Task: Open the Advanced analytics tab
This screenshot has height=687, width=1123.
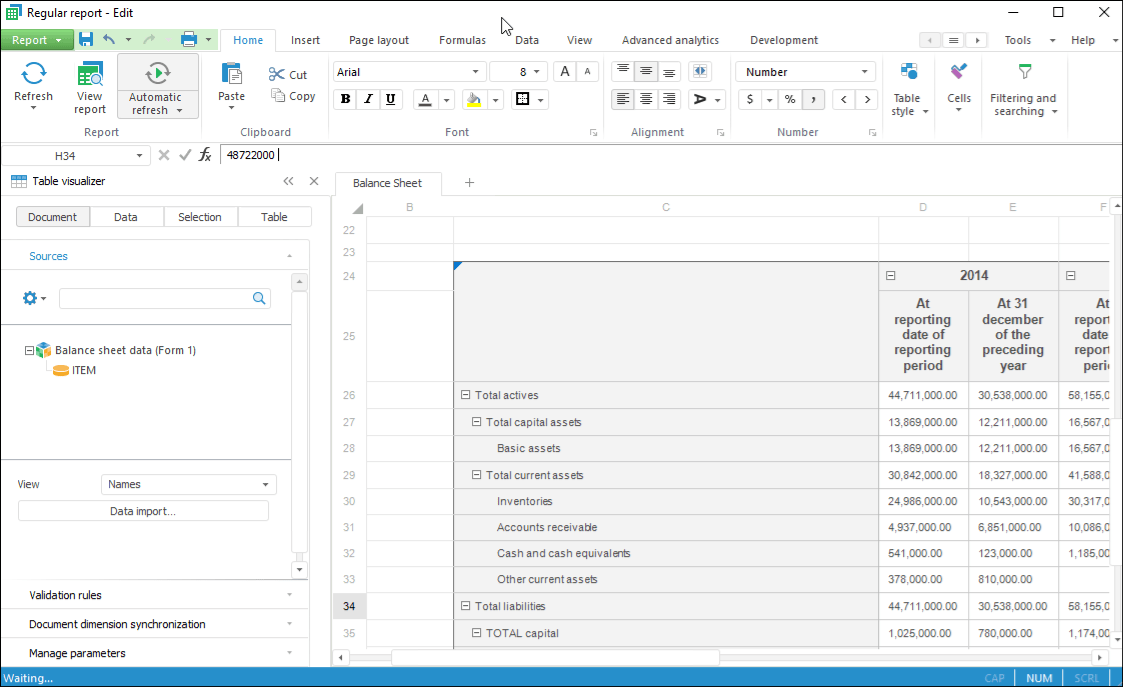Action: [669, 40]
